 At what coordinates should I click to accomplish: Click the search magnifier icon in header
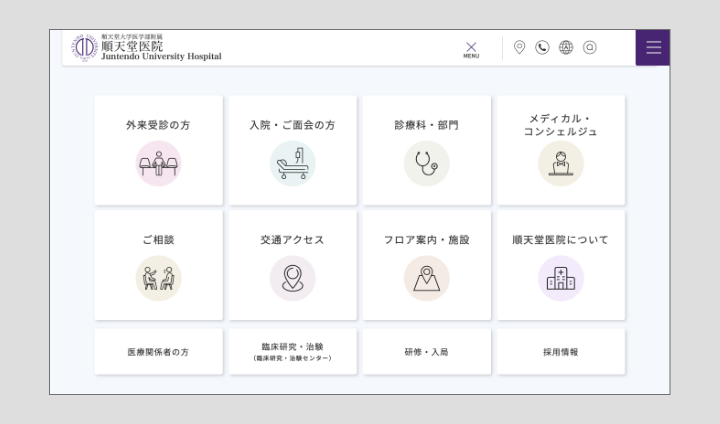590,47
